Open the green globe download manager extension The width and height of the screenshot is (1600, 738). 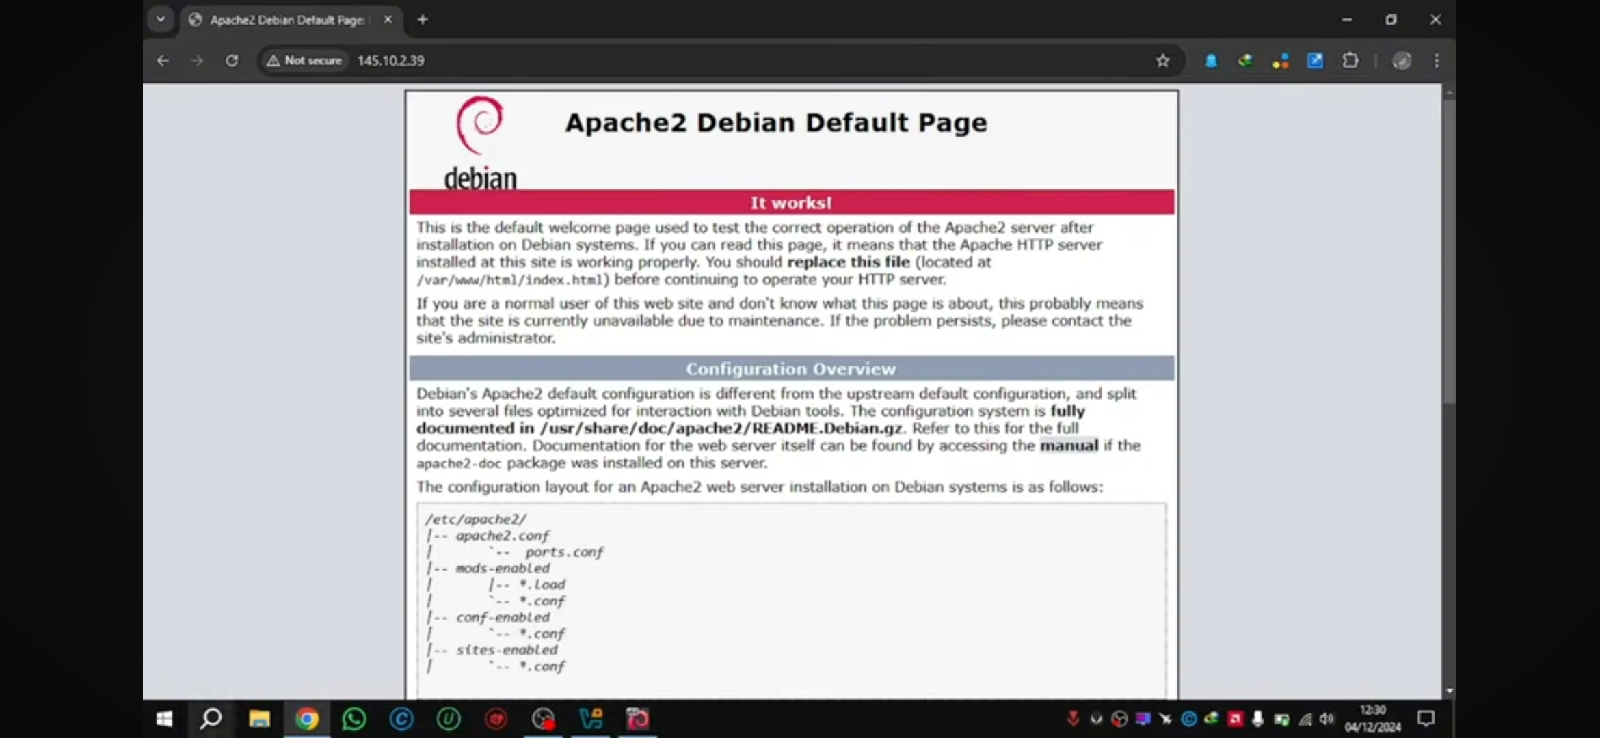coord(1246,61)
